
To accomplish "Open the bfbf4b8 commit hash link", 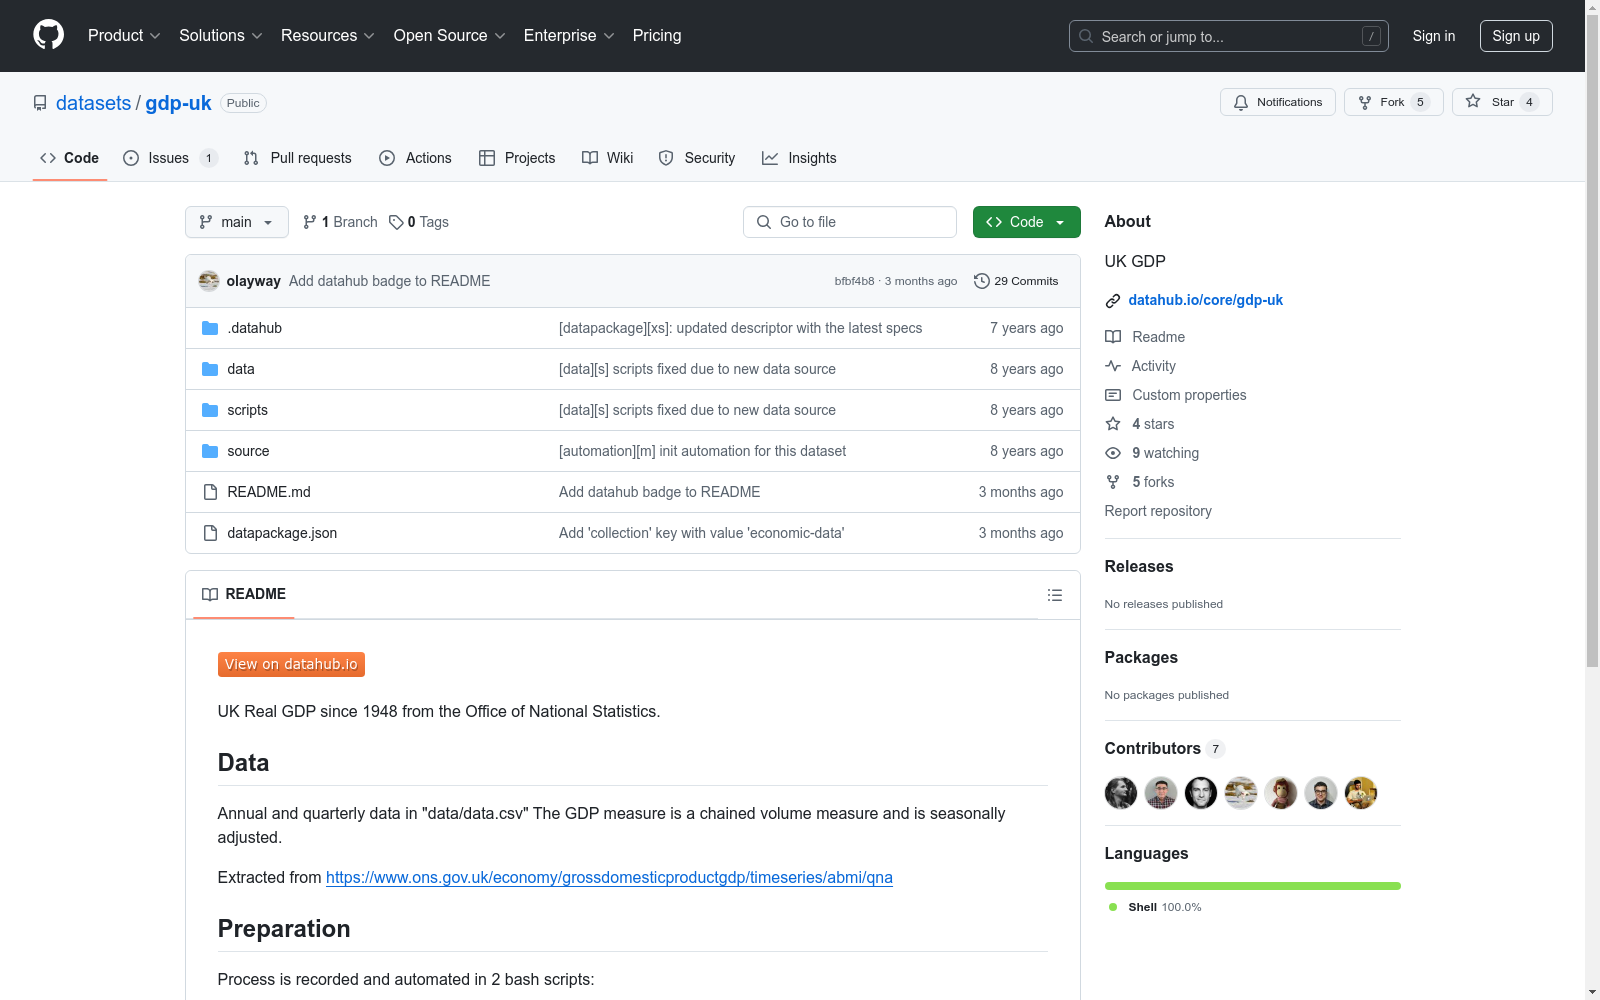I will pyautogui.click(x=854, y=281).
